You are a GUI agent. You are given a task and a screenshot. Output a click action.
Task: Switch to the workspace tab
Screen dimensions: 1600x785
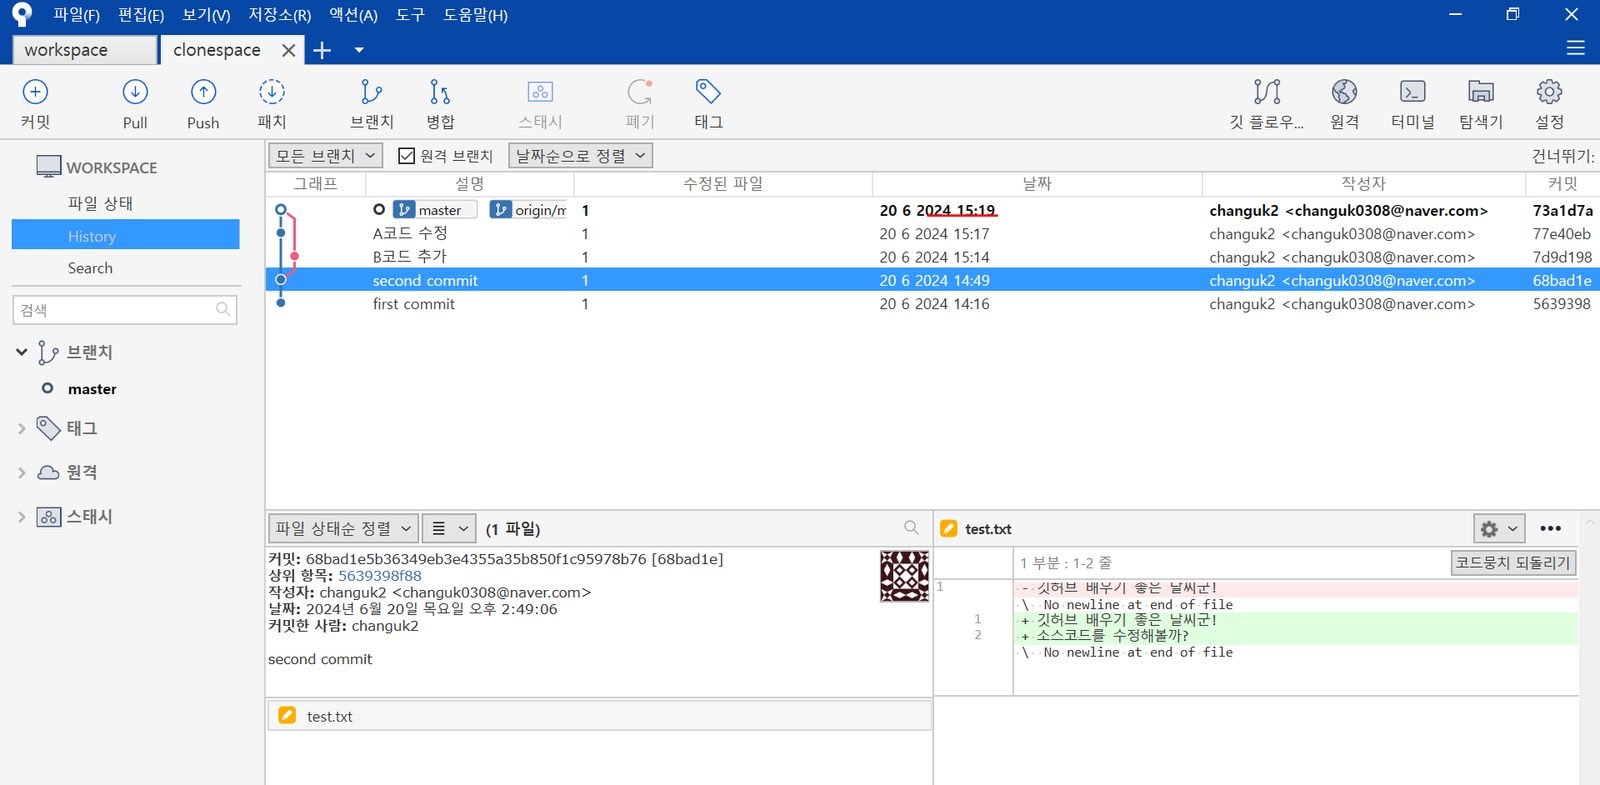(84, 50)
